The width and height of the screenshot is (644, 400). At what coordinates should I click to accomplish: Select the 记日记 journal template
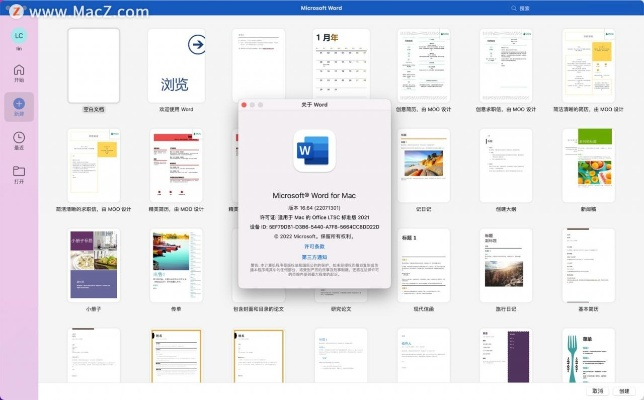coord(423,166)
